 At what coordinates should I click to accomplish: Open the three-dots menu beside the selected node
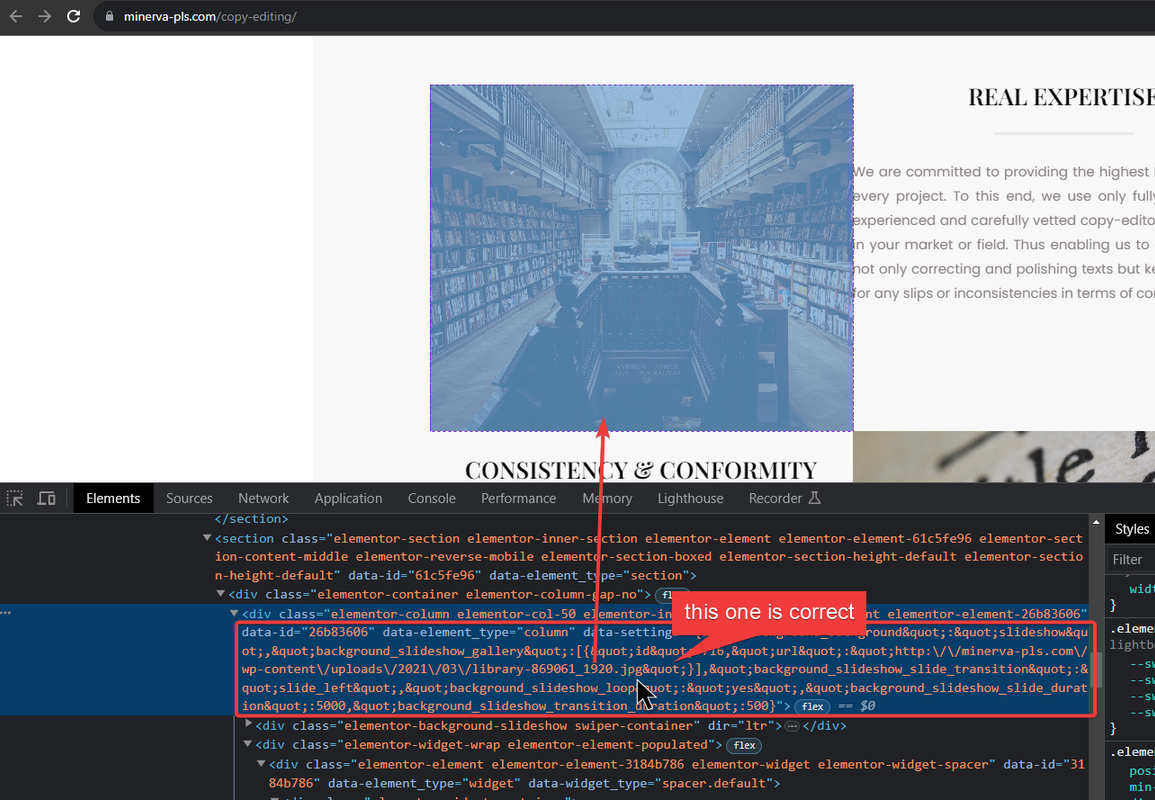[x=6, y=613]
